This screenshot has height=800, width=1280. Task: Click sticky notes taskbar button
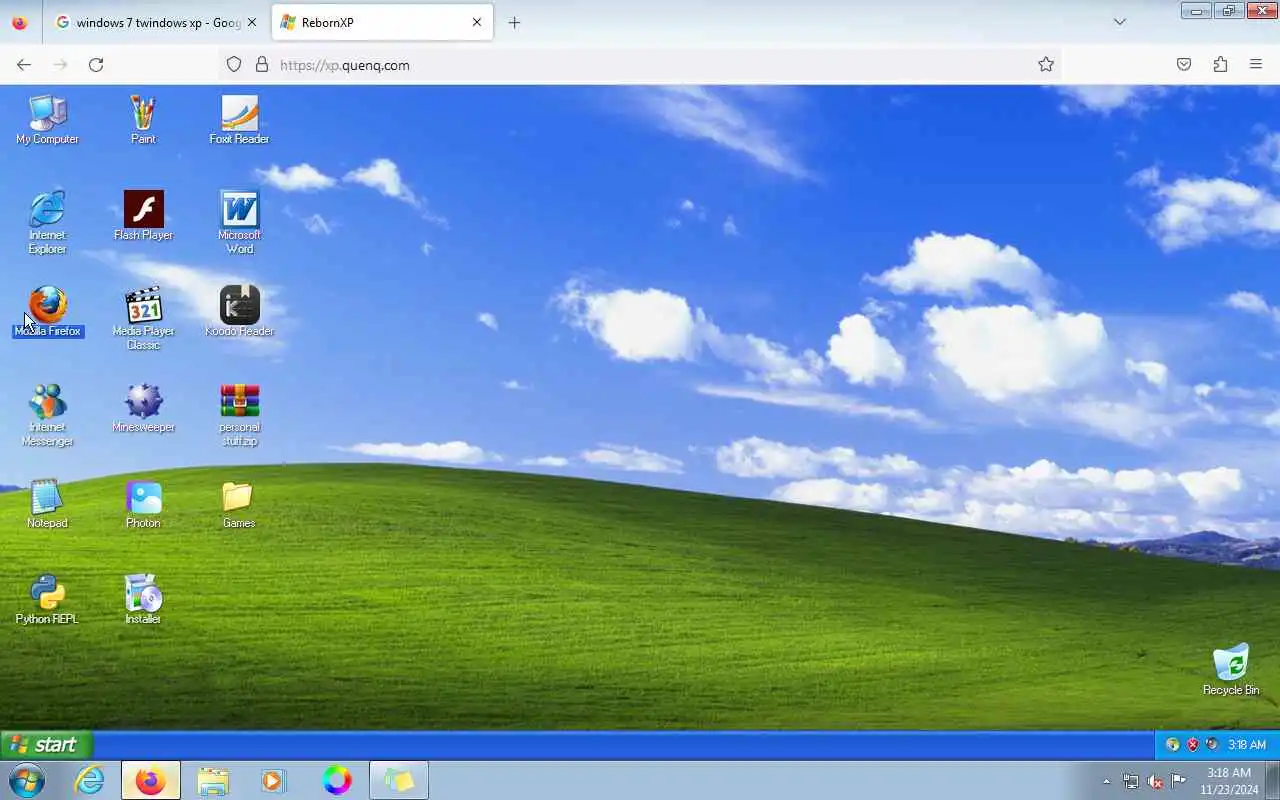click(399, 780)
